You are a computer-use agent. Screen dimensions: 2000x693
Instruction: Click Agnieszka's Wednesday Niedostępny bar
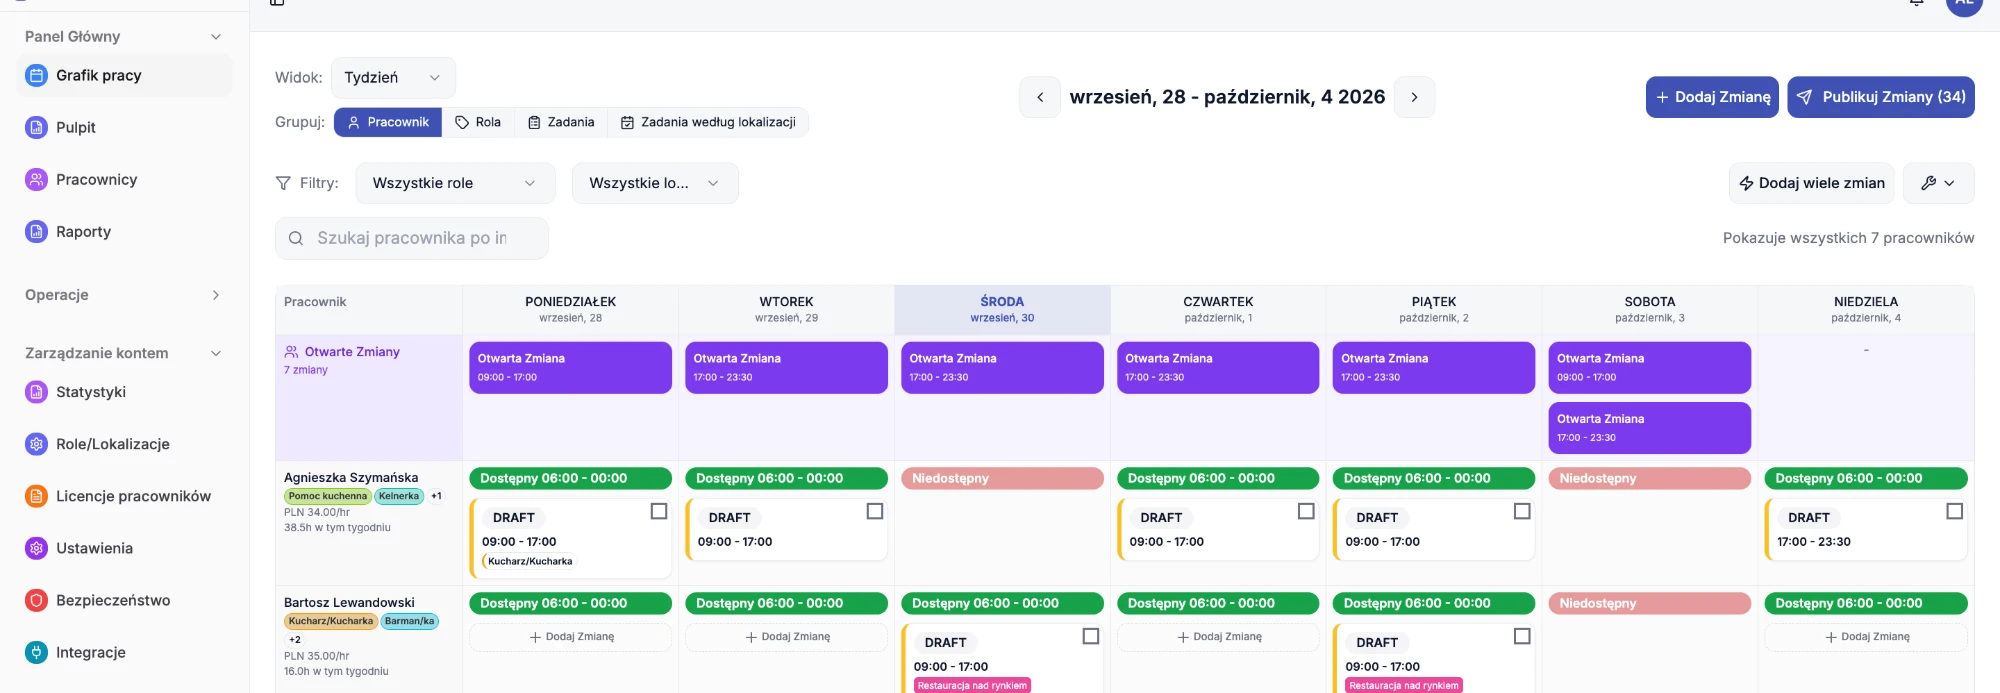click(x=1002, y=479)
